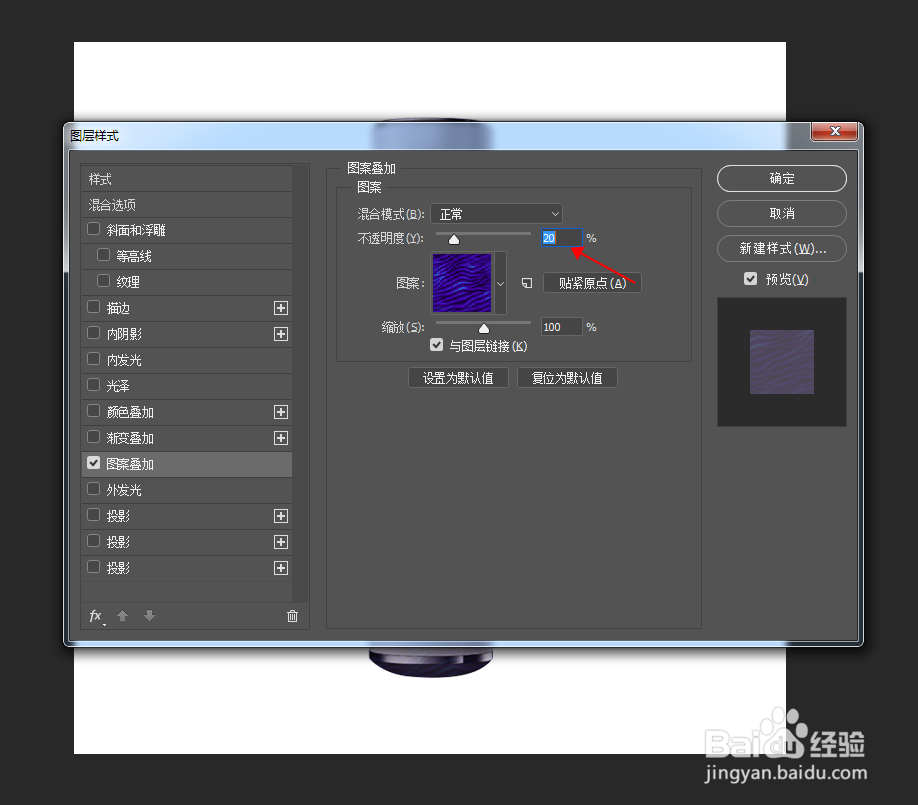Click 取消 button
Image resolution: width=918 pixels, height=805 pixels.
point(782,214)
